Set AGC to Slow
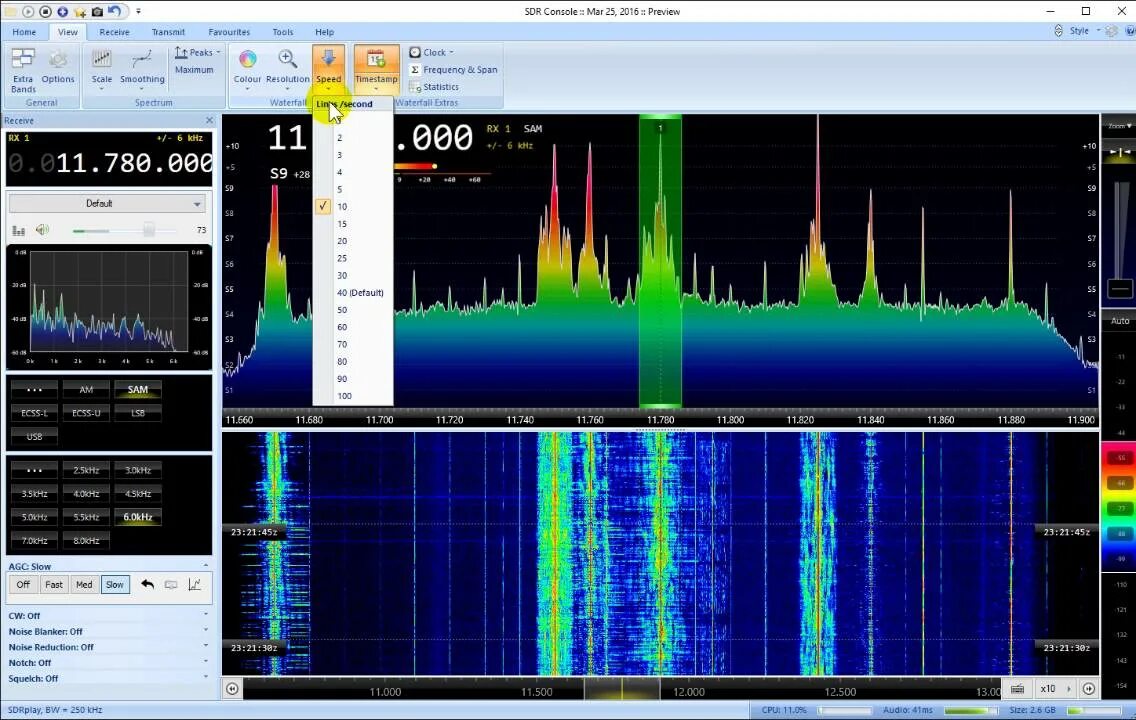The image size is (1136, 720). tap(114, 585)
